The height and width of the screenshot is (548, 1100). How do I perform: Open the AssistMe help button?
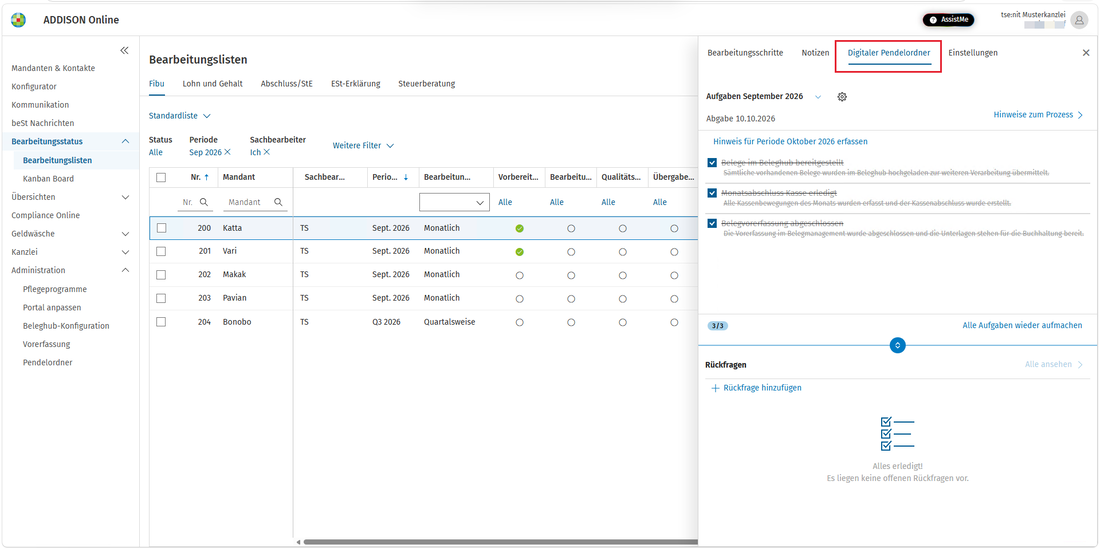[948, 20]
